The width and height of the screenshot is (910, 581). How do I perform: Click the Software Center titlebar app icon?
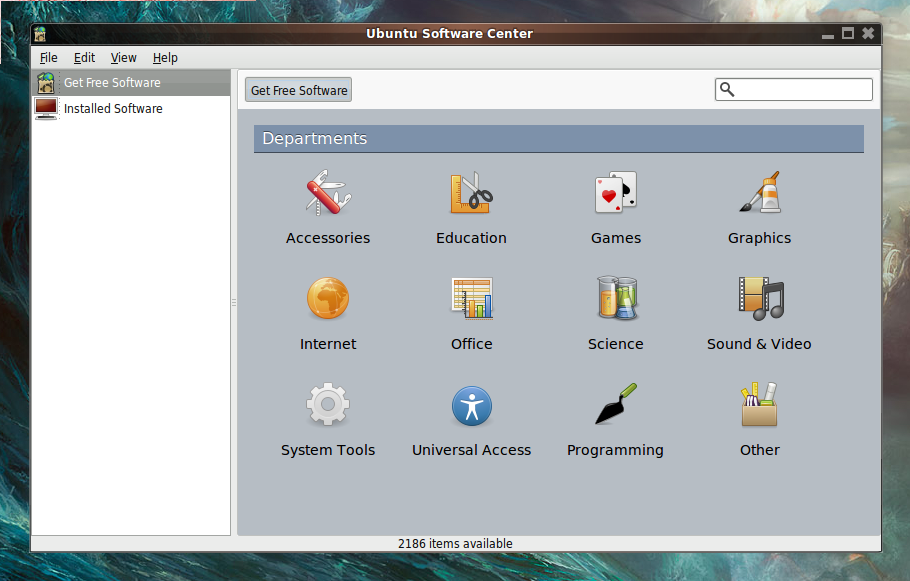(x=40, y=34)
